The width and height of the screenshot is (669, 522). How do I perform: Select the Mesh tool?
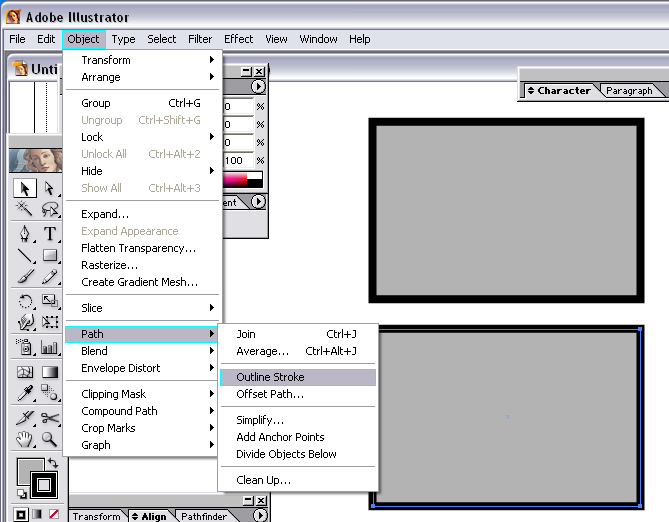25,372
